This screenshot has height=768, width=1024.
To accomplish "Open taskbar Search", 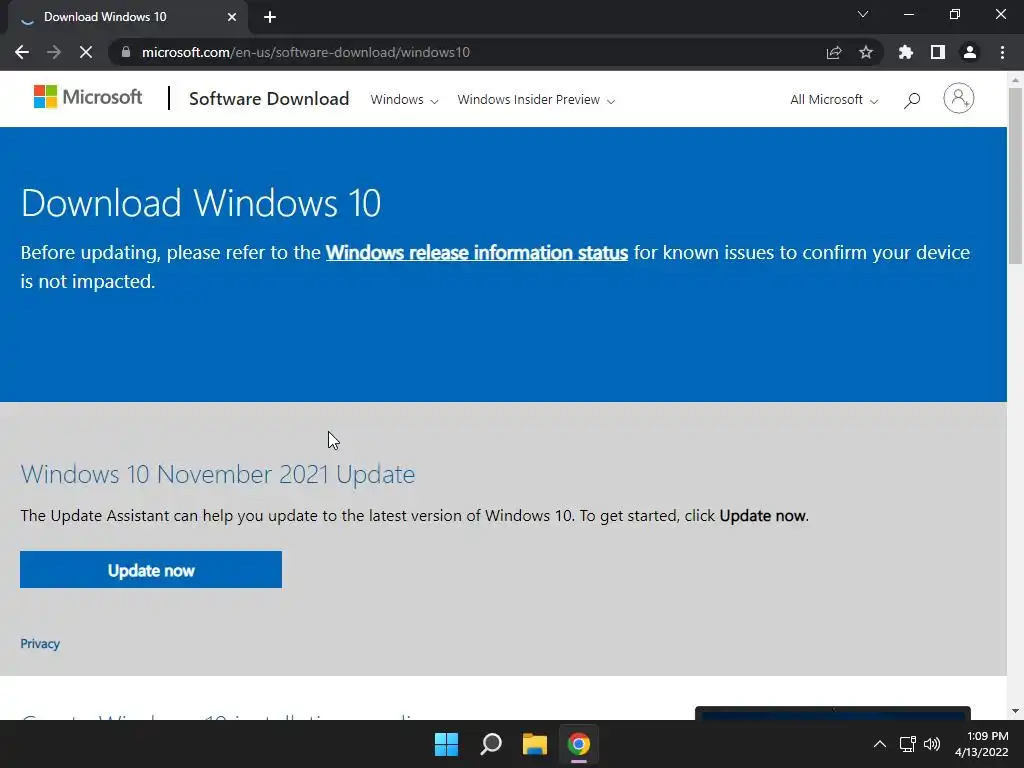I will pyautogui.click(x=490, y=744).
